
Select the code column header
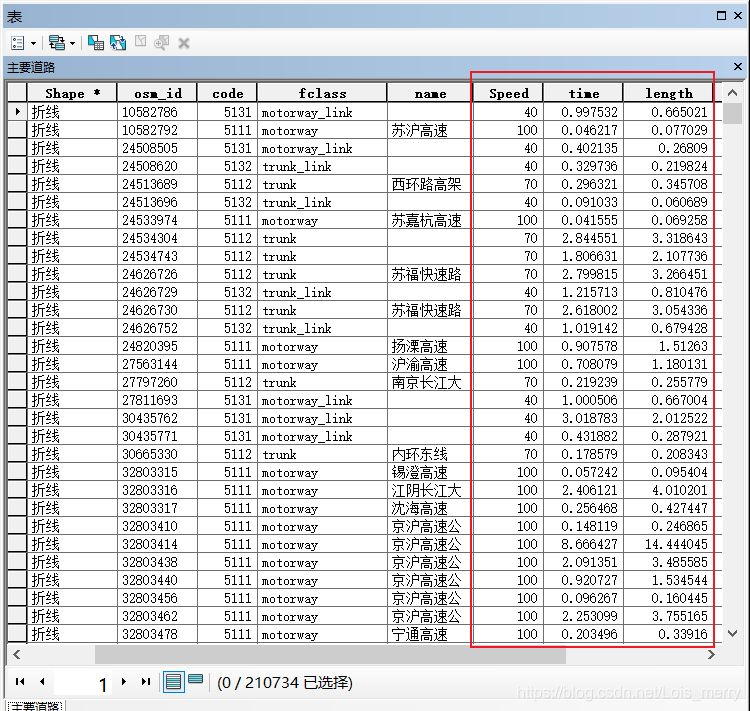tap(227, 93)
